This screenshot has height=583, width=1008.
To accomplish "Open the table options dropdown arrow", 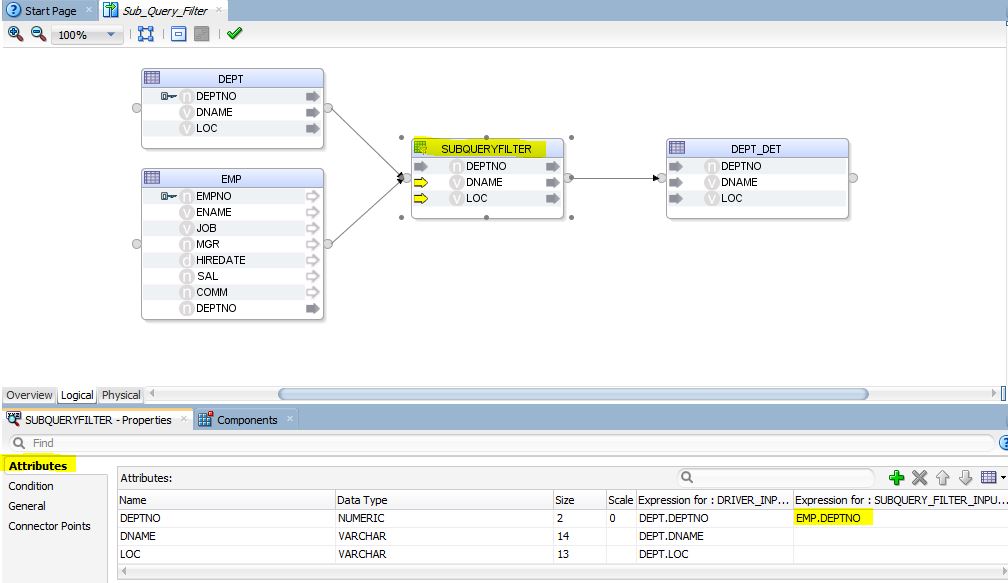I will click(1004, 477).
